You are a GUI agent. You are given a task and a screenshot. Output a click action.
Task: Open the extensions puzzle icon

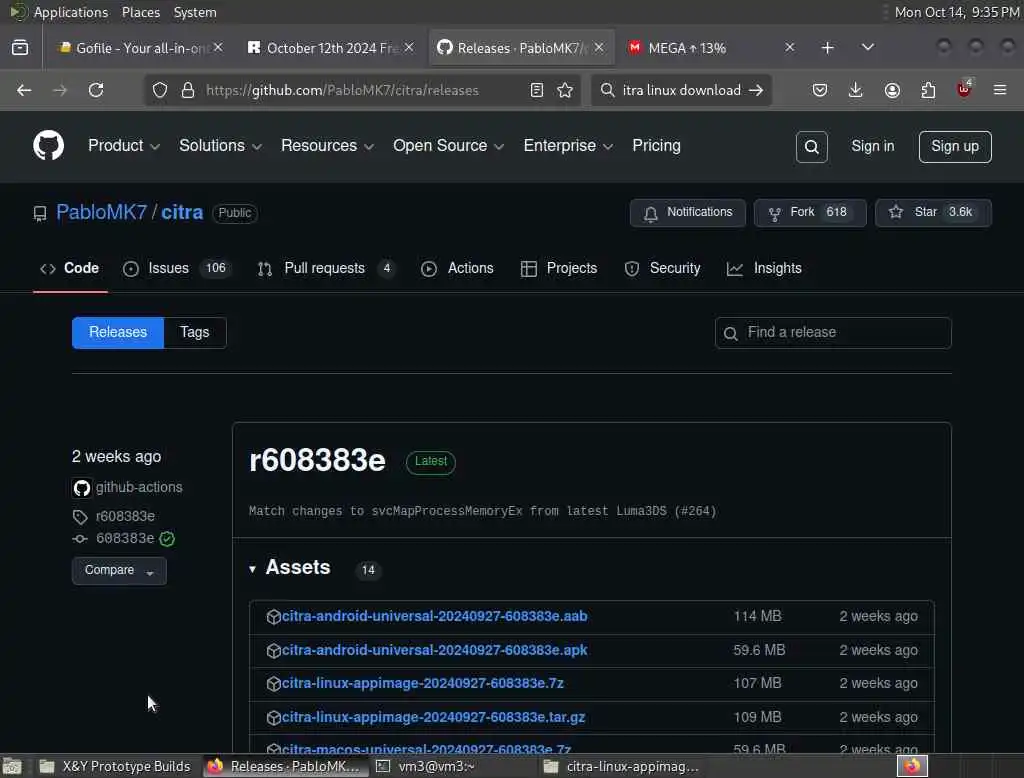click(x=928, y=90)
